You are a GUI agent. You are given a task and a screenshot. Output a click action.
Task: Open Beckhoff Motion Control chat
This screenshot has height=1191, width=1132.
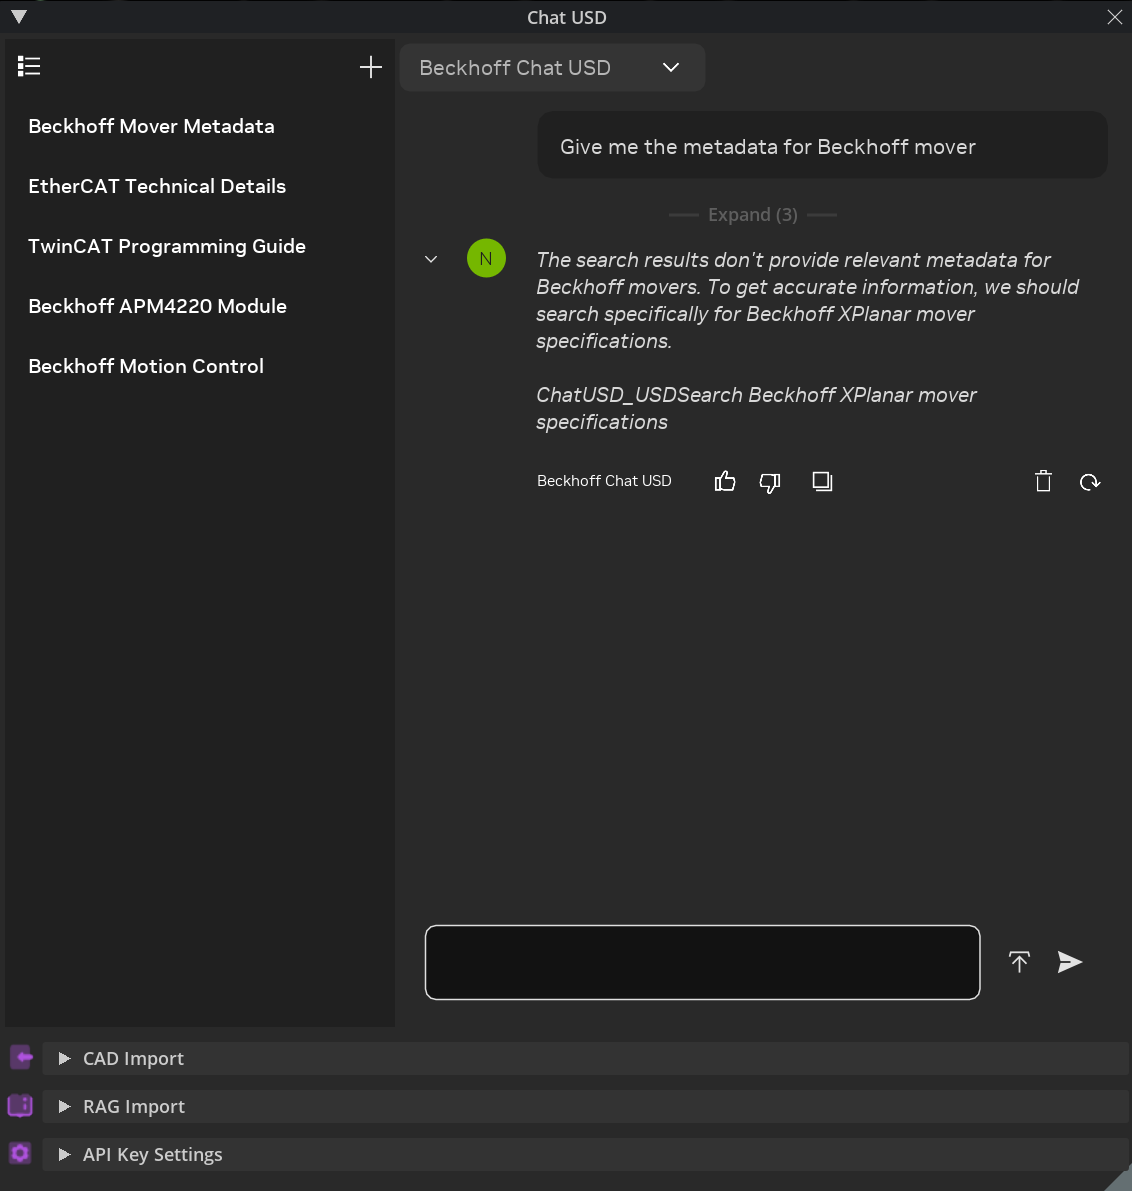[146, 366]
